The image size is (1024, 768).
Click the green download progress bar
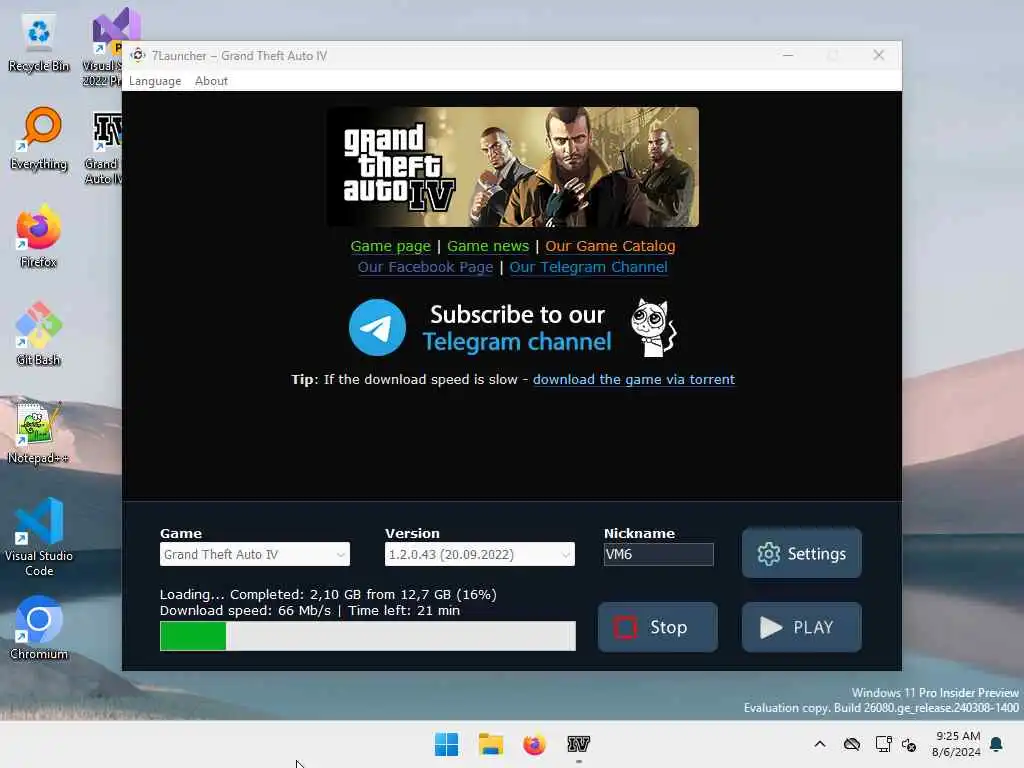368,636
